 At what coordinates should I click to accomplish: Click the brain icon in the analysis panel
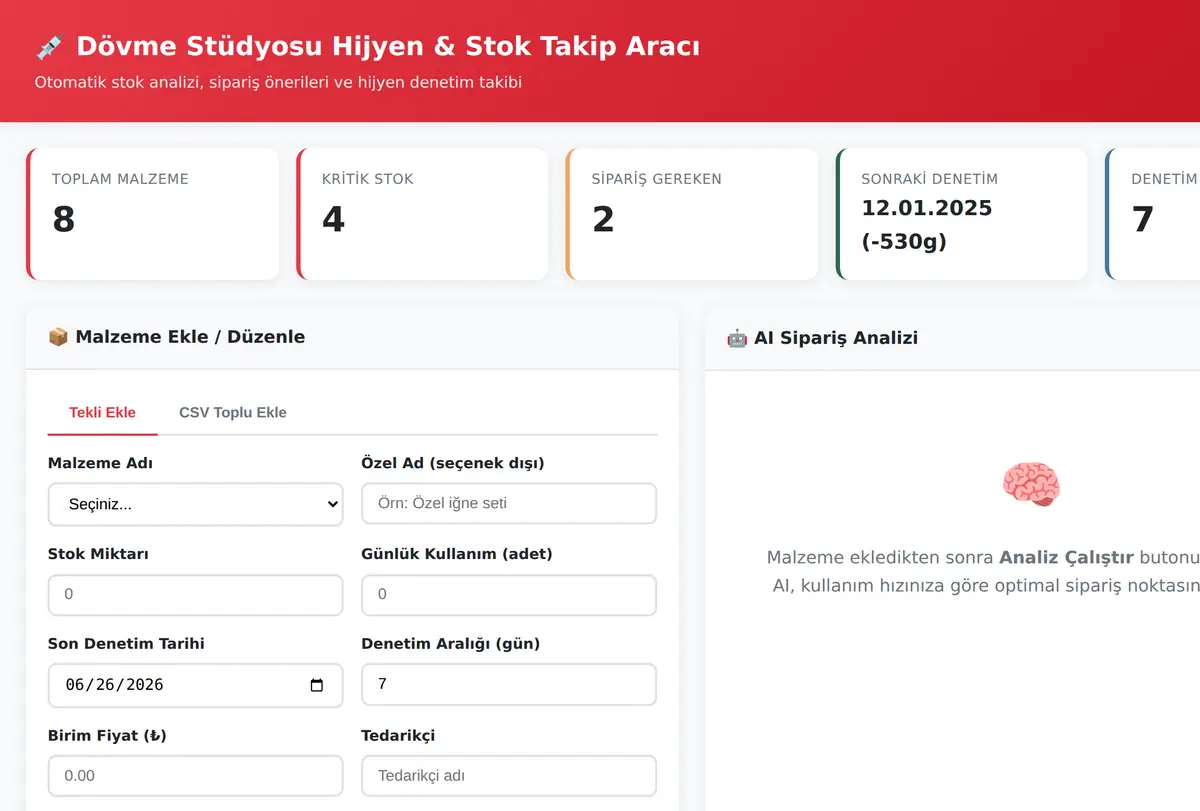click(1031, 484)
